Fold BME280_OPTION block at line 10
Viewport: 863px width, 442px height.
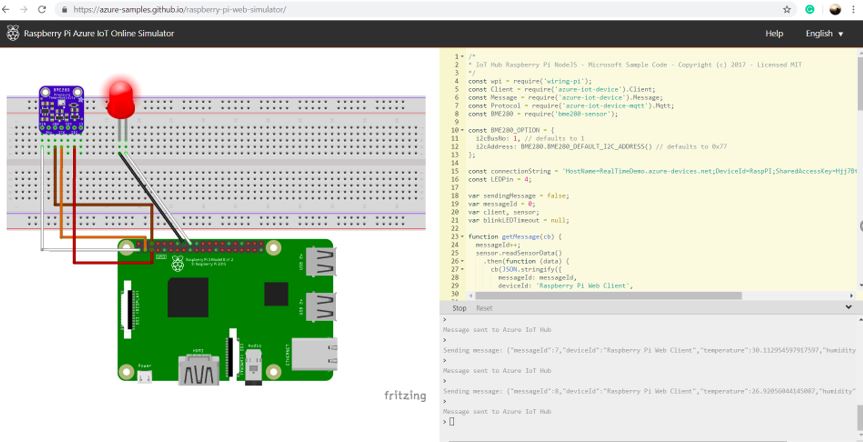[462, 130]
